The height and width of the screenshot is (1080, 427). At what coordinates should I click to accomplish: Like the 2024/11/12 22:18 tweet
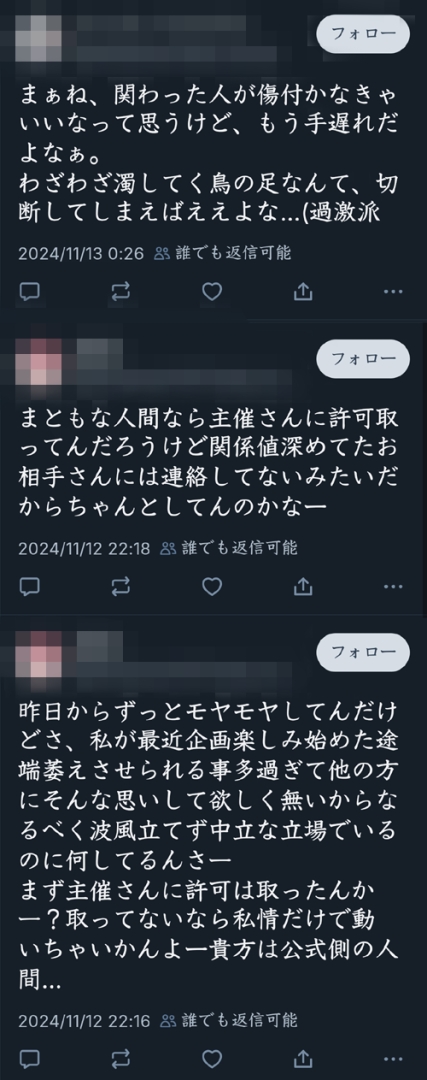click(211, 587)
